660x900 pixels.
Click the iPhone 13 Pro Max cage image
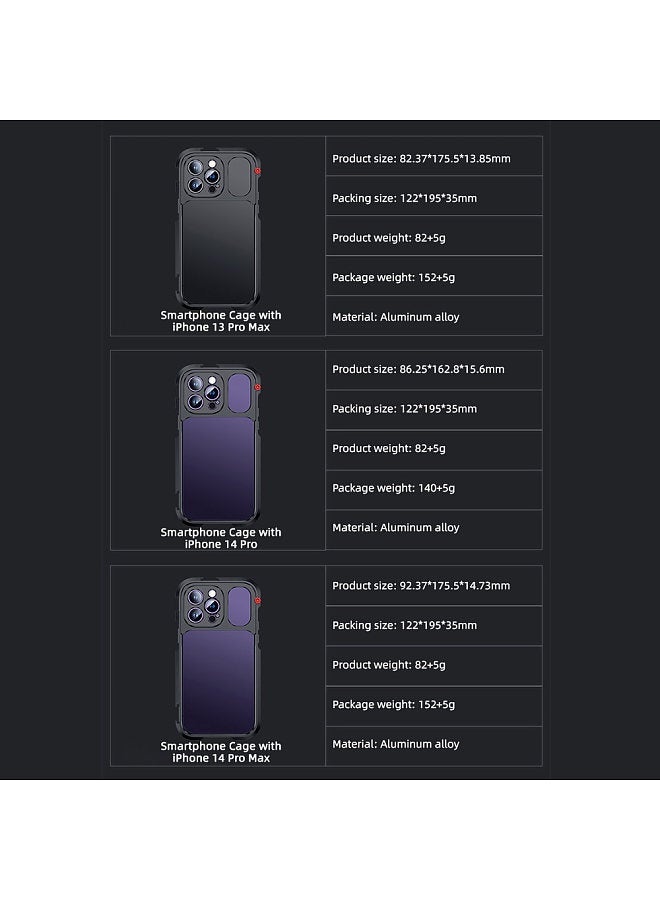(x=218, y=228)
